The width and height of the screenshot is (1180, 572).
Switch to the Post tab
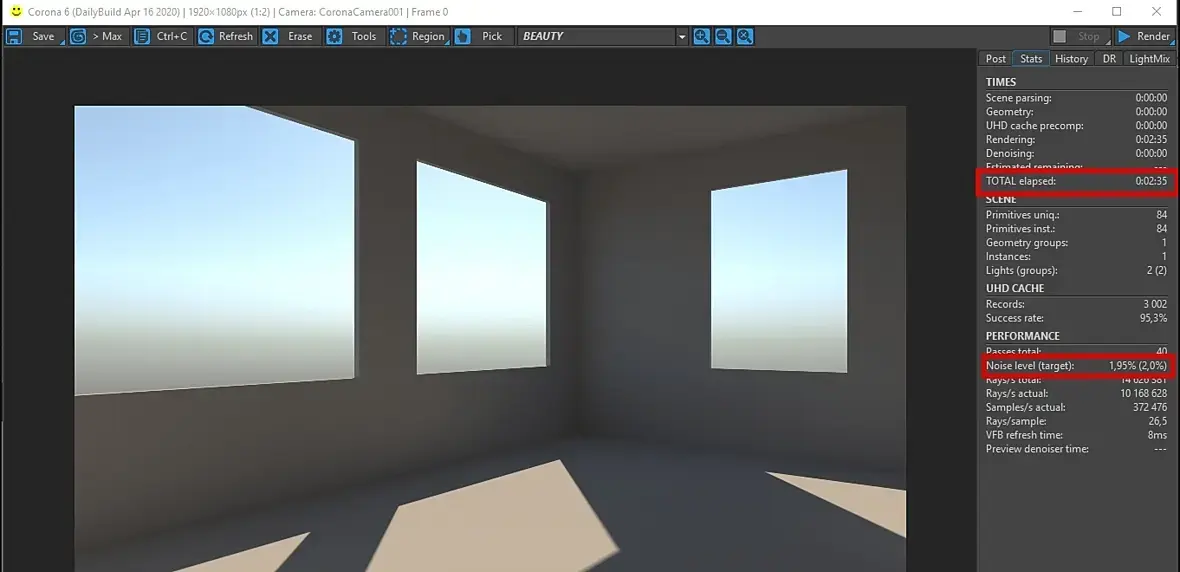tap(996, 59)
